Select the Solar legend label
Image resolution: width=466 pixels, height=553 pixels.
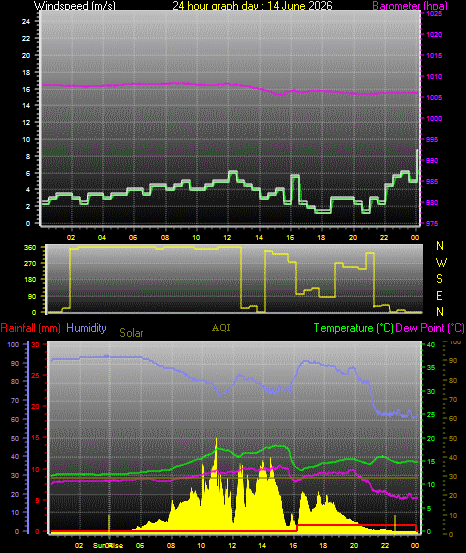(x=131, y=333)
